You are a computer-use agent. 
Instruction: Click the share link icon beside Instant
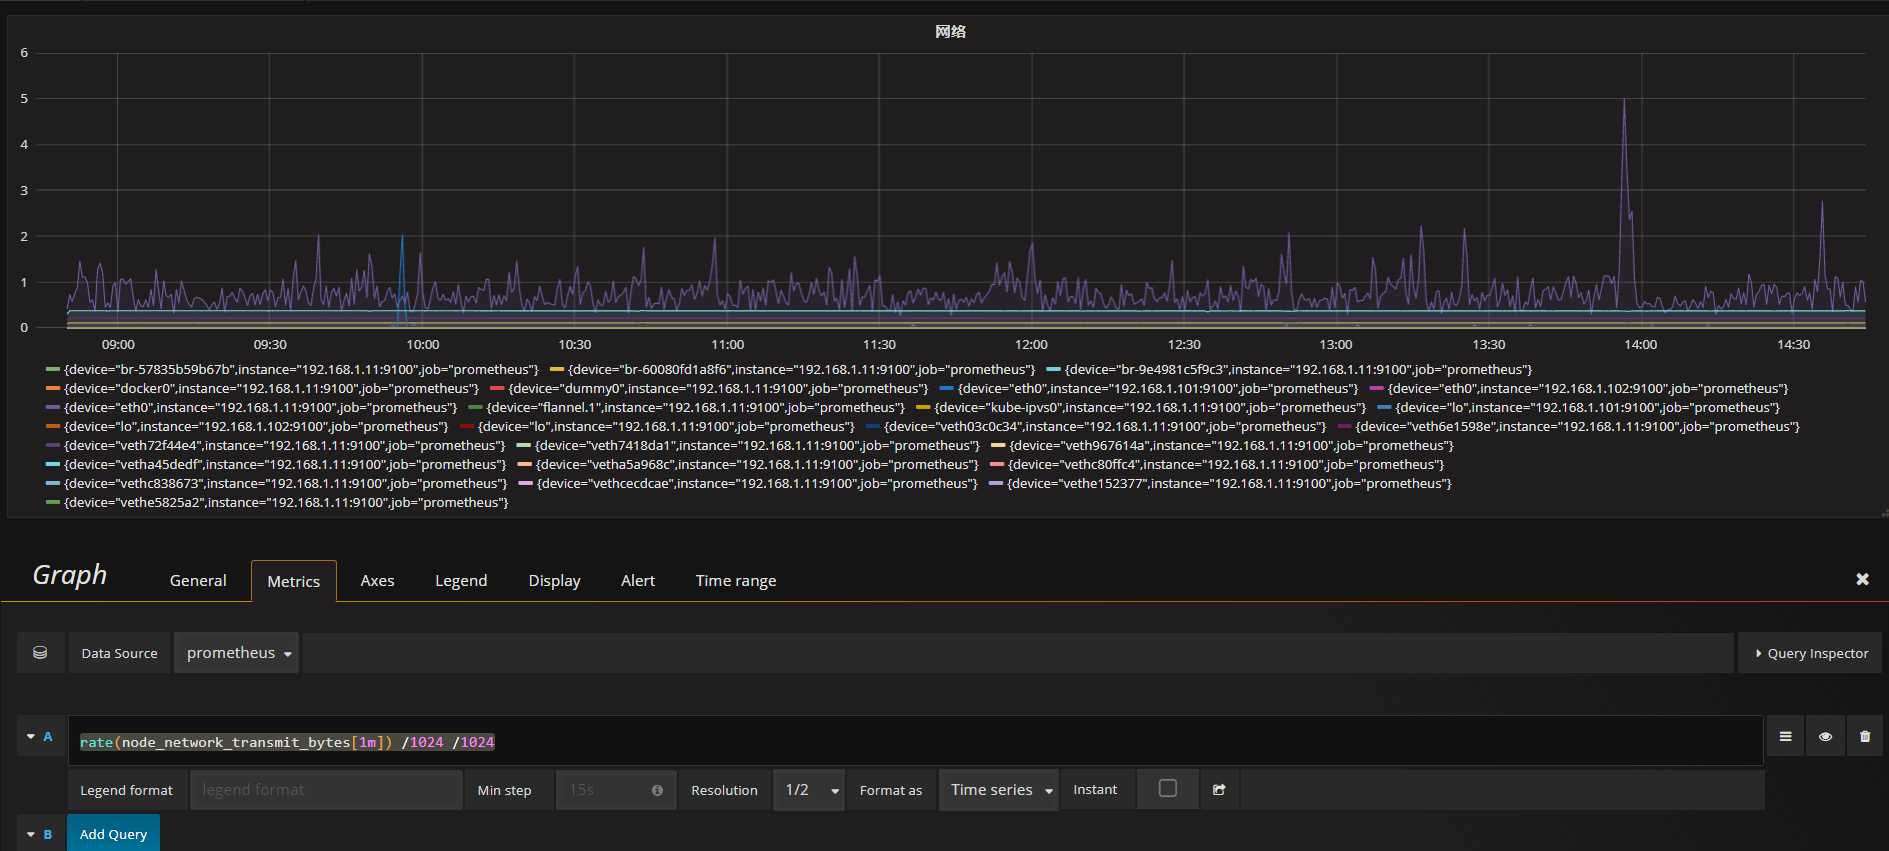click(1219, 790)
